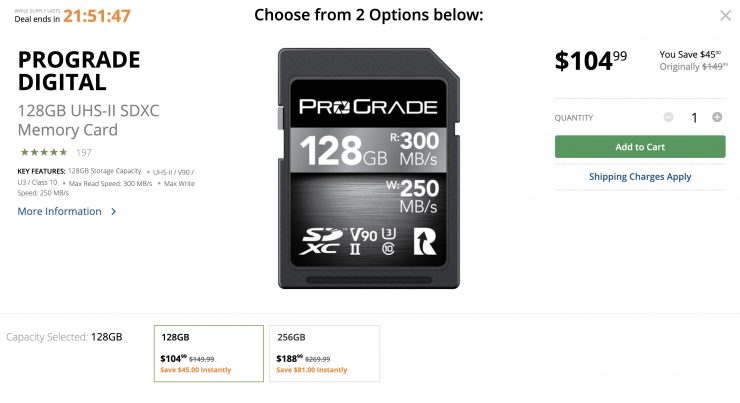This screenshot has height=403, width=740.
Task: Click the deal countdown timer
Action: pos(96,16)
